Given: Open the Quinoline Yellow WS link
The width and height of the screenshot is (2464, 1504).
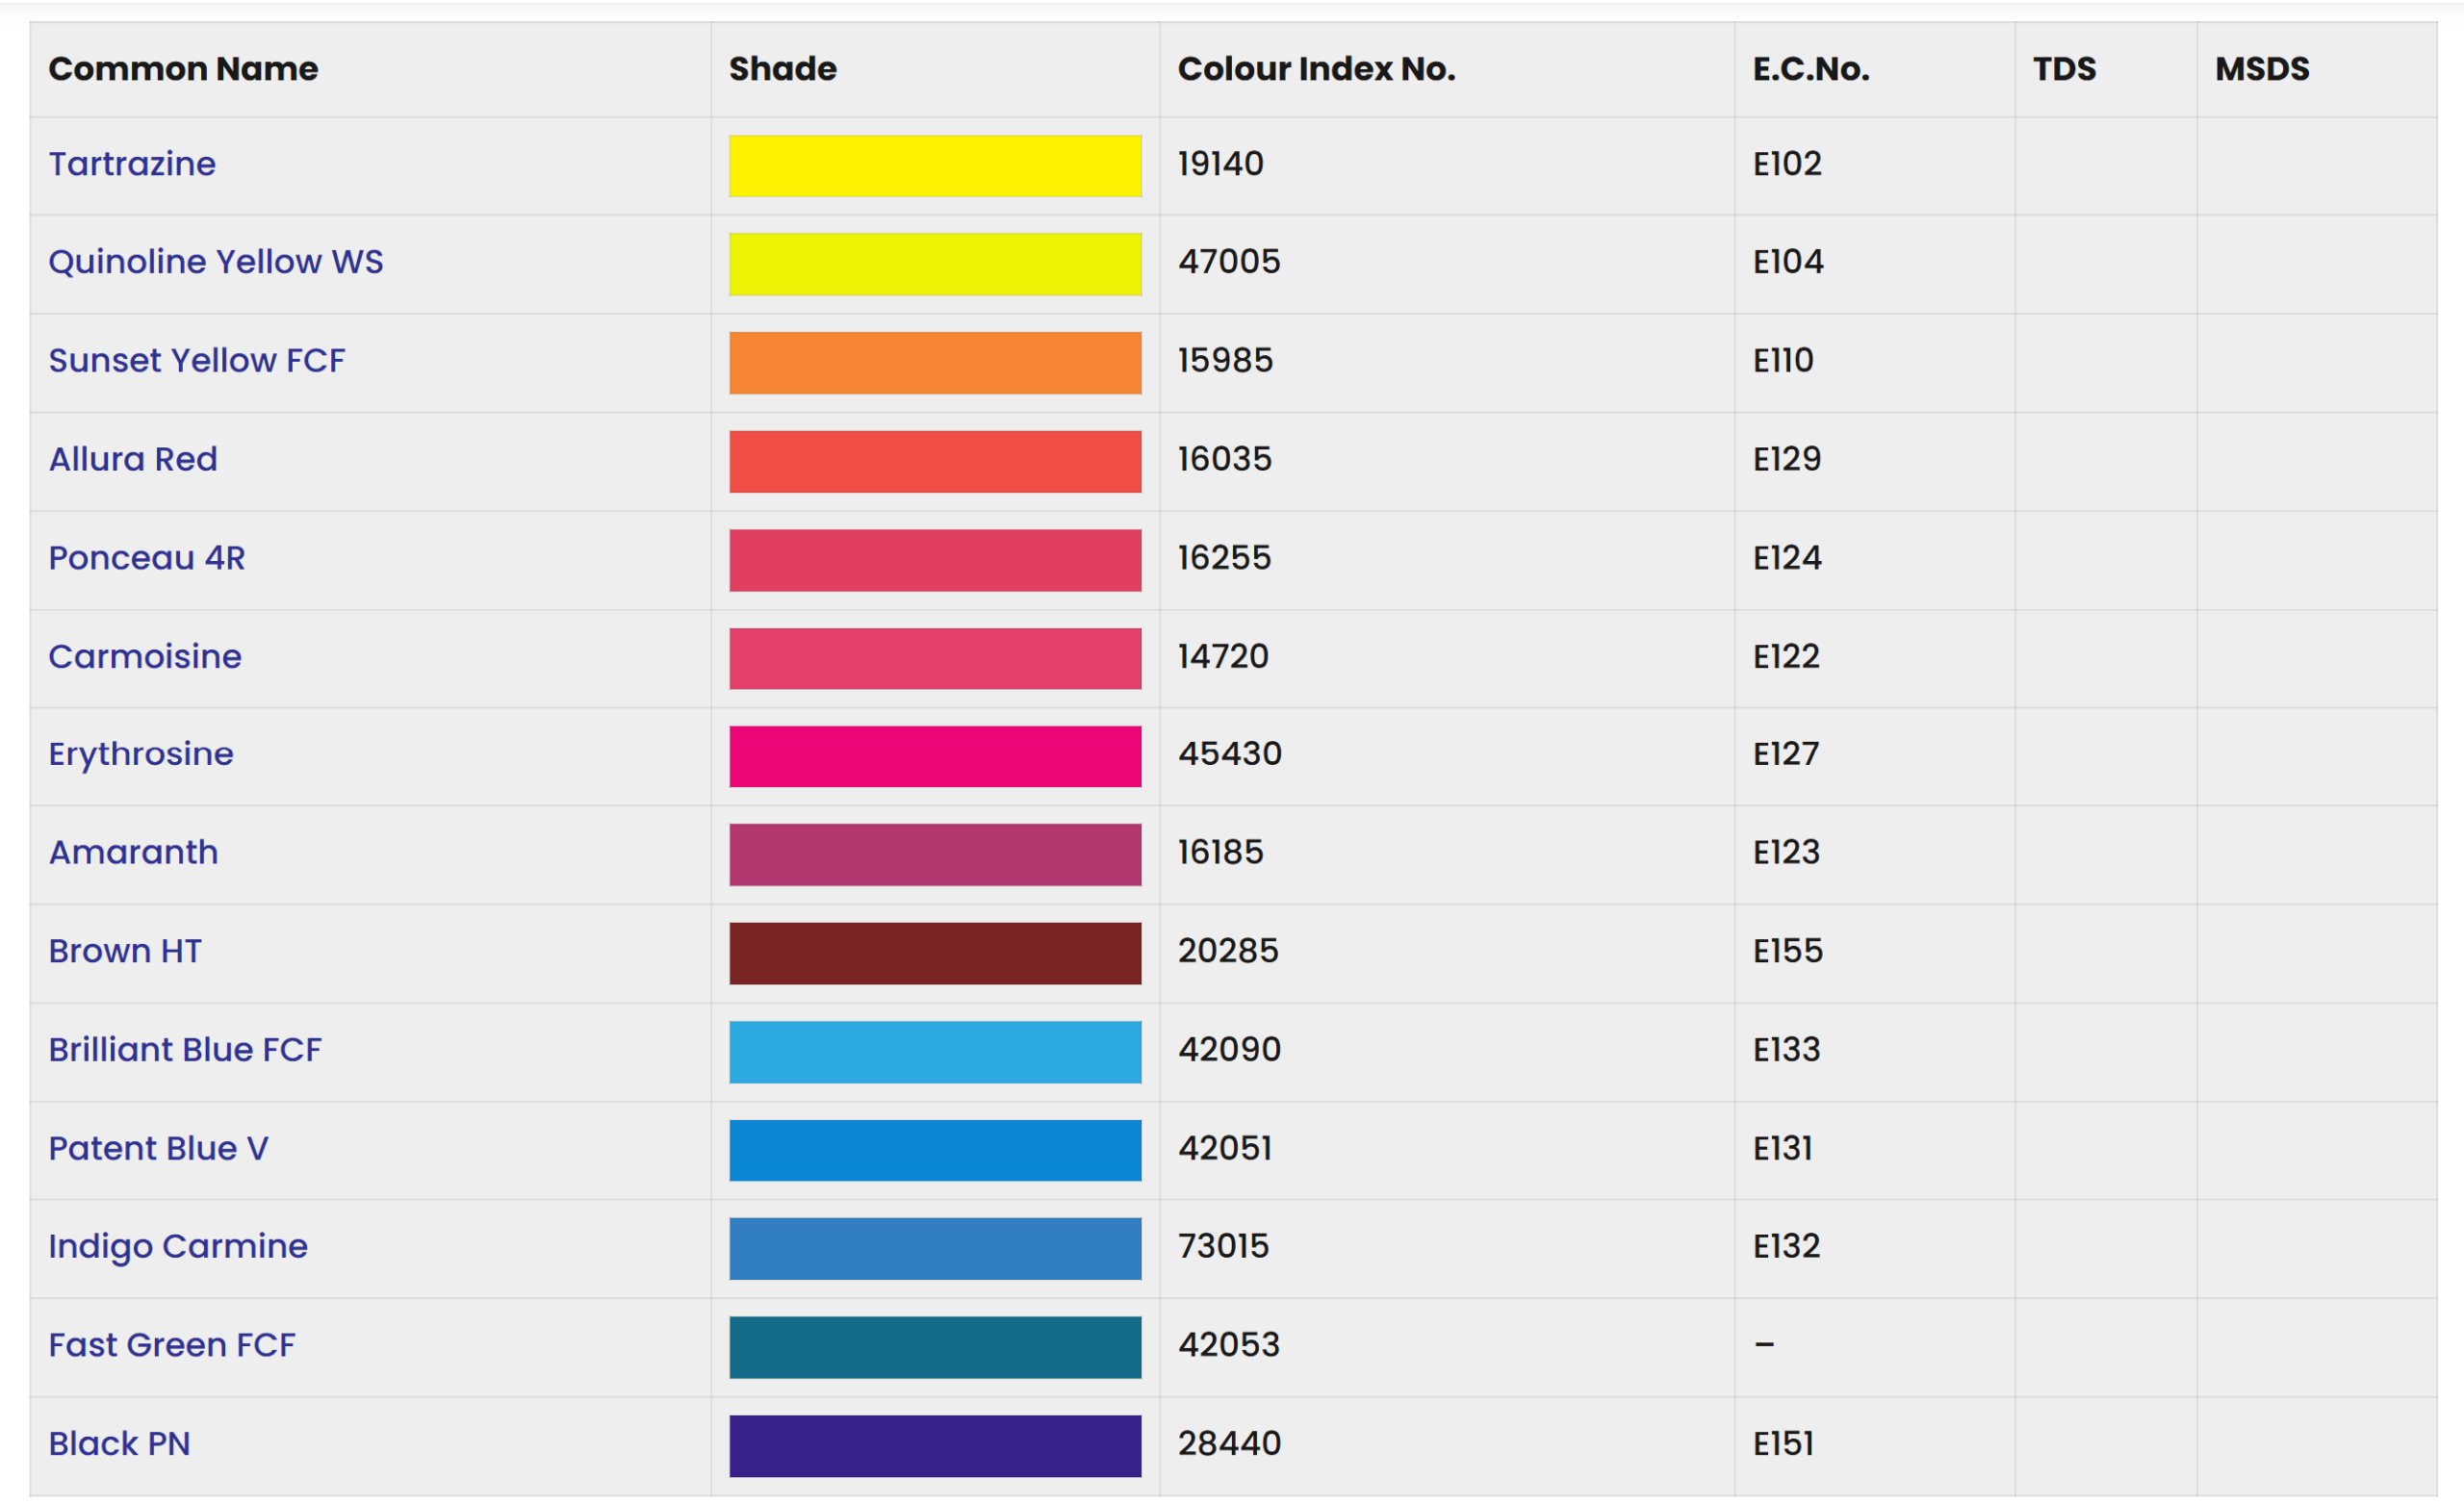Looking at the screenshot, I should pos(216,262).
